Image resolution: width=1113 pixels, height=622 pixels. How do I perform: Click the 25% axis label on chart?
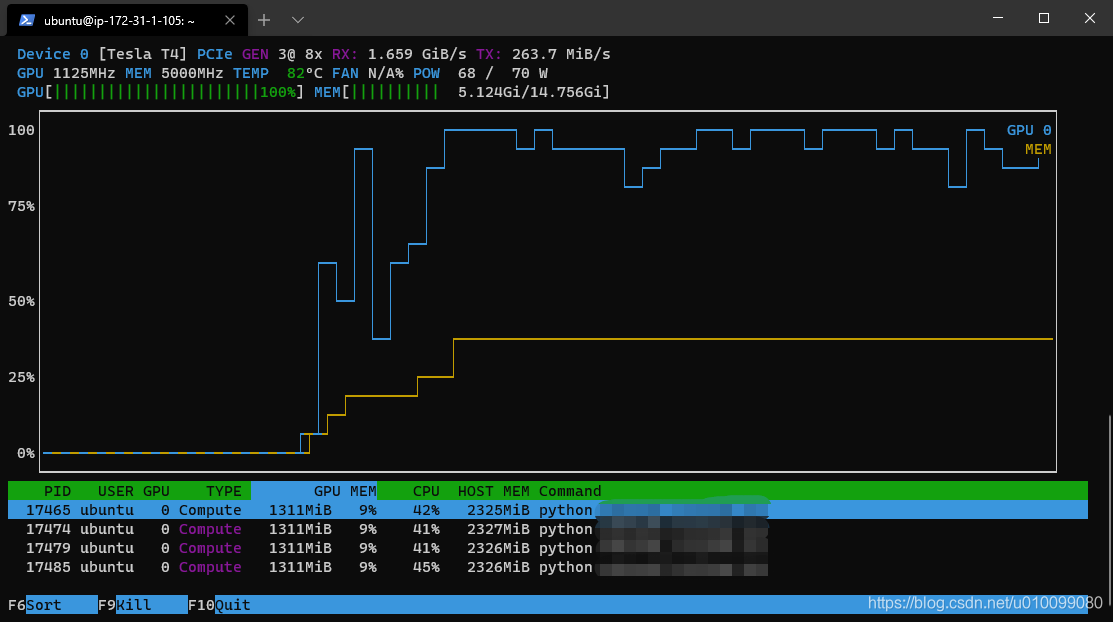(x=21, y=377)
